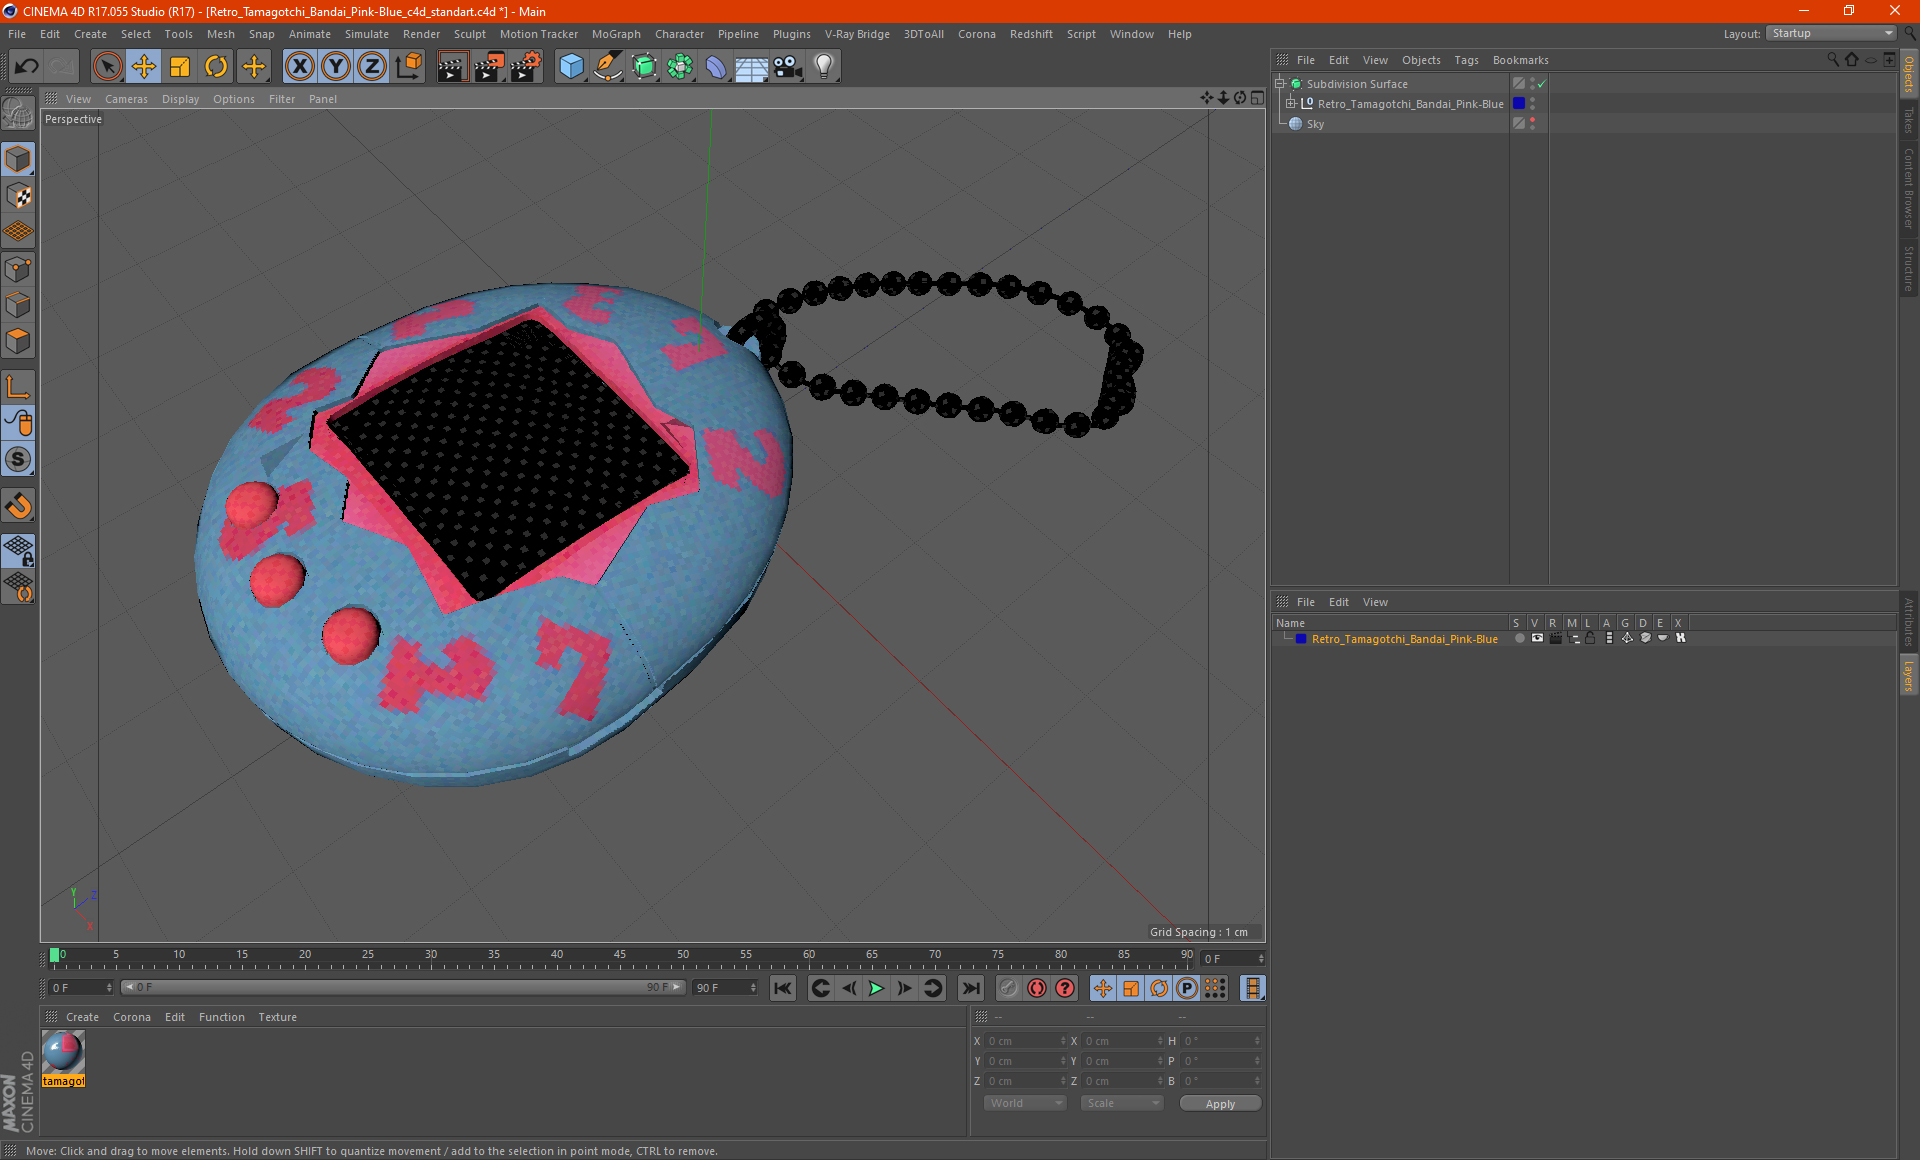Click the timeline preview range slider
This screenshot has height=1160, width=1920.
[x=402, y=987]
